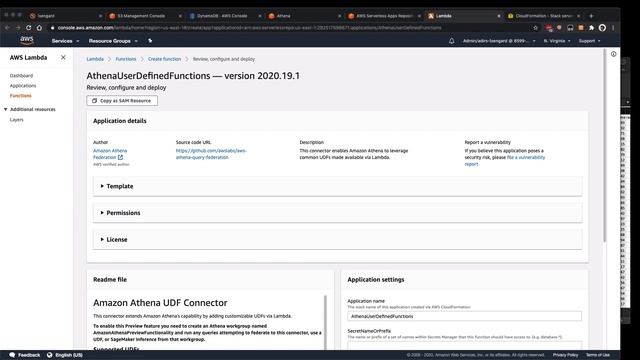The image size is (640, 360).
Task: Click the Create function breadcrumb link
Action: point(164,59)
